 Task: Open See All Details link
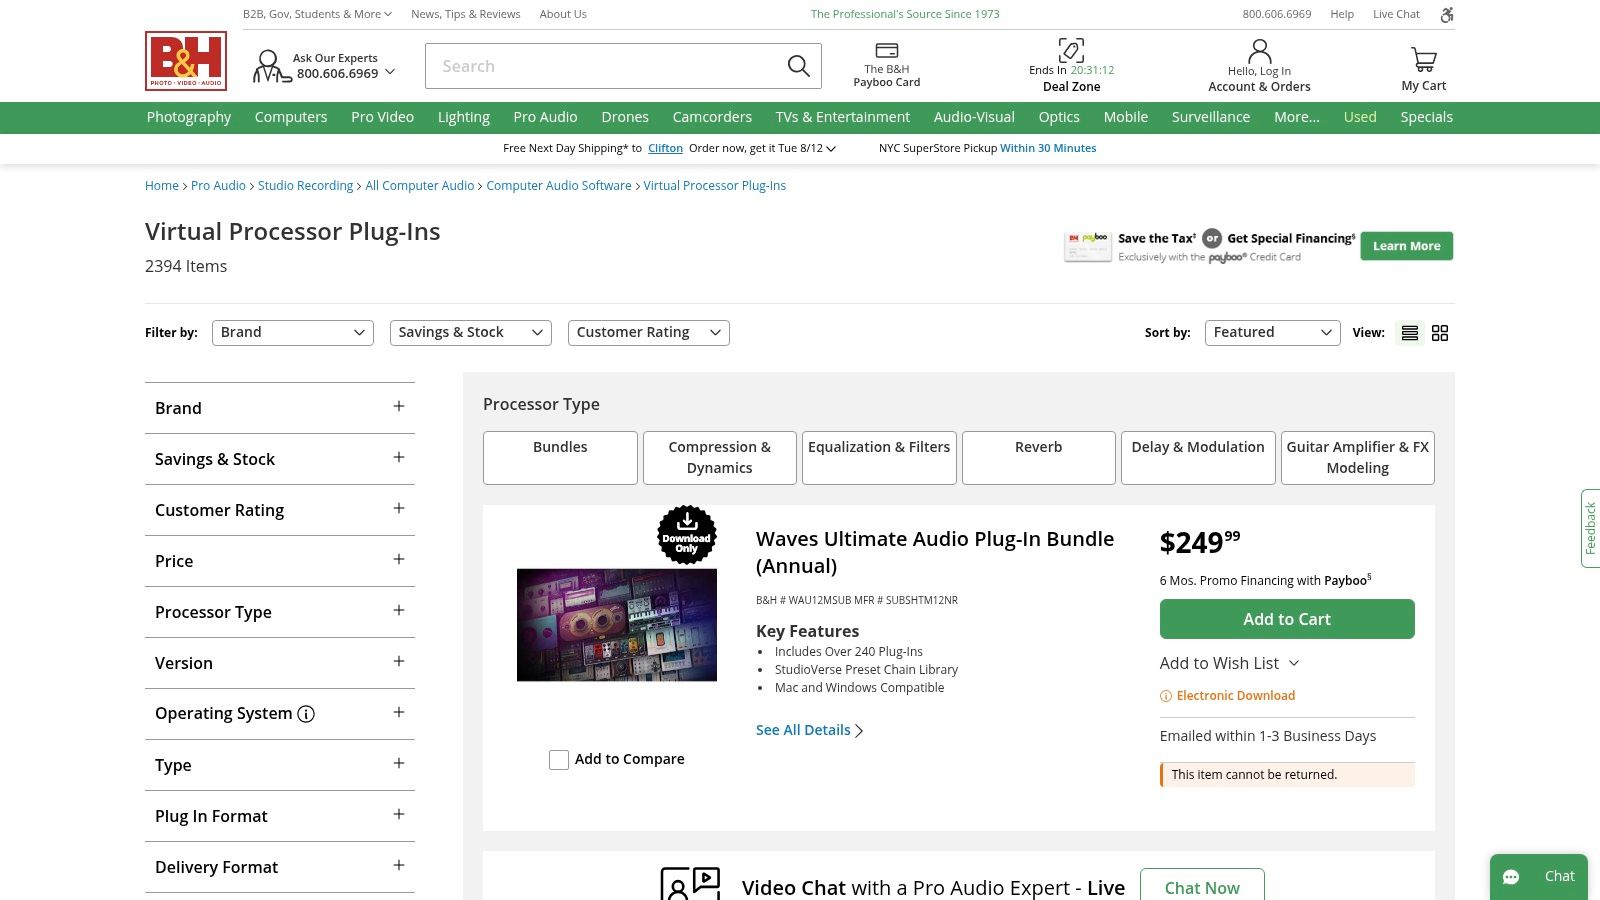810,730
